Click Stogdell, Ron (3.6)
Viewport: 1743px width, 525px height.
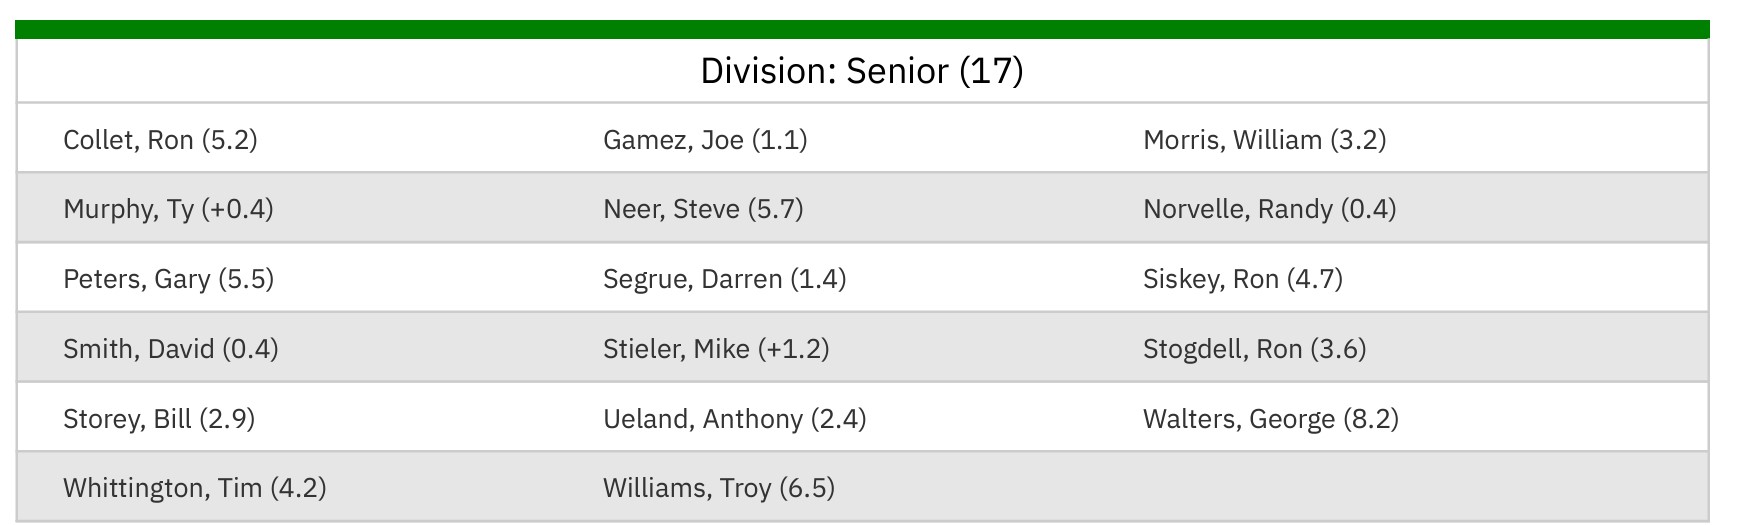coord(1254,348)
